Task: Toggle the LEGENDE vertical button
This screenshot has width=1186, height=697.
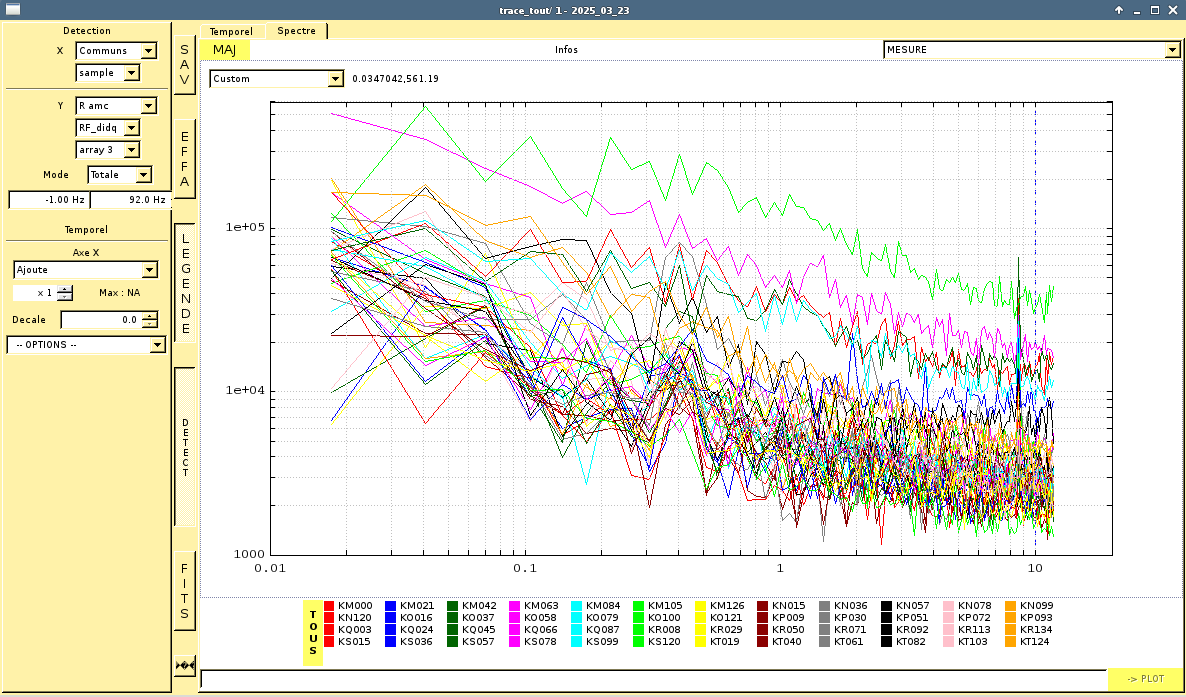Action: pos(185,283)
